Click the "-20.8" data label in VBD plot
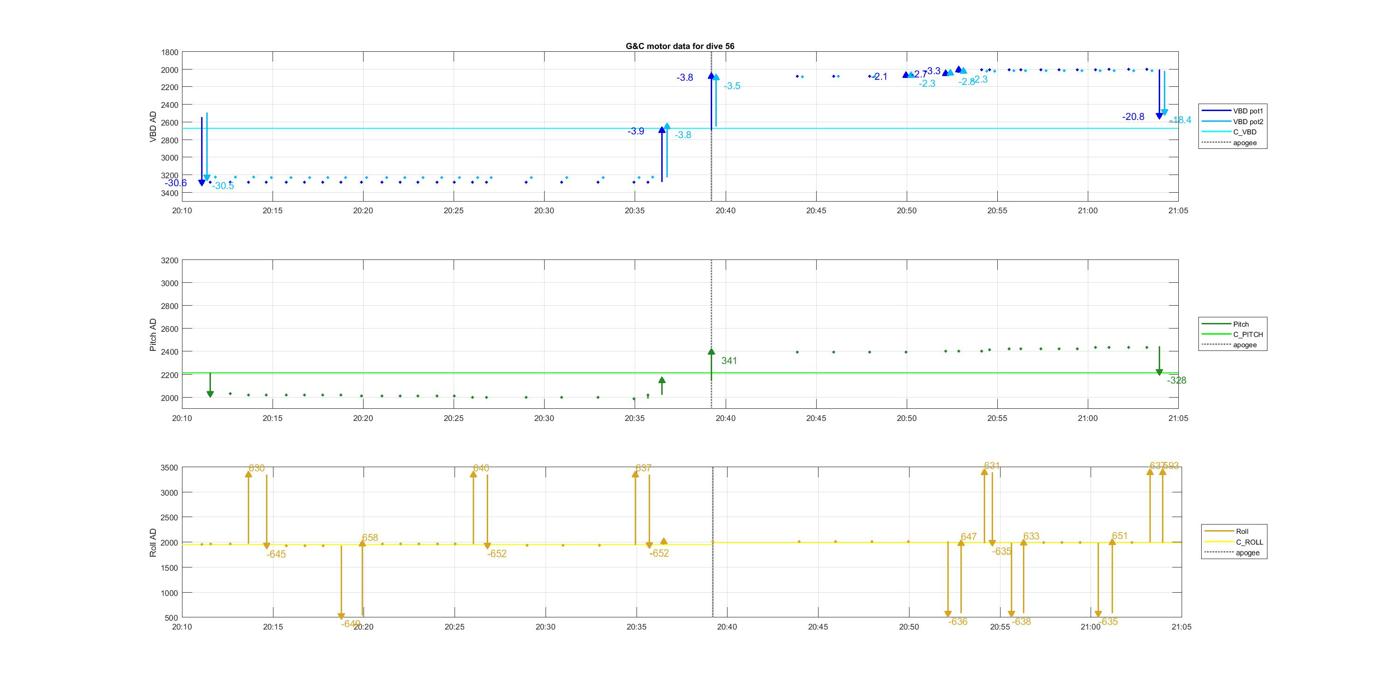The image size is (1400, 693). coord(1133,117)
